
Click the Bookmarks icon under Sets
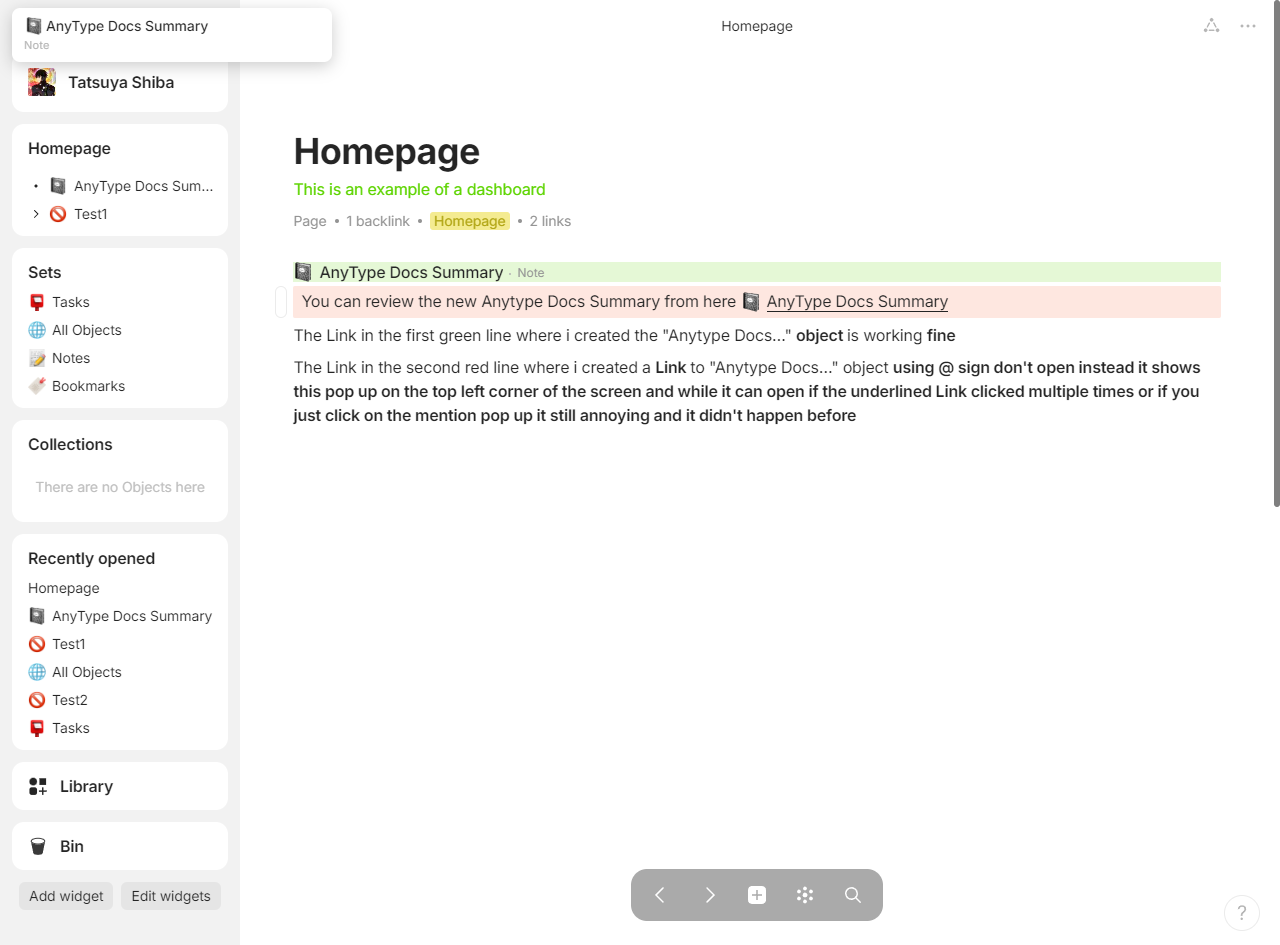[37, 386]
